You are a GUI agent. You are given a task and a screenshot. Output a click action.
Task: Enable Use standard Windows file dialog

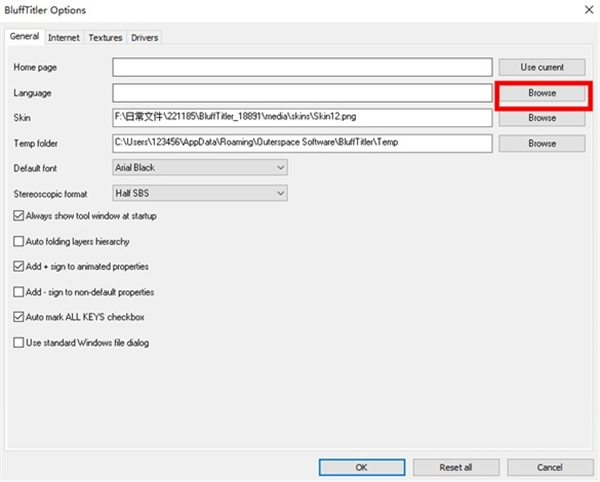tap(19, 343)
